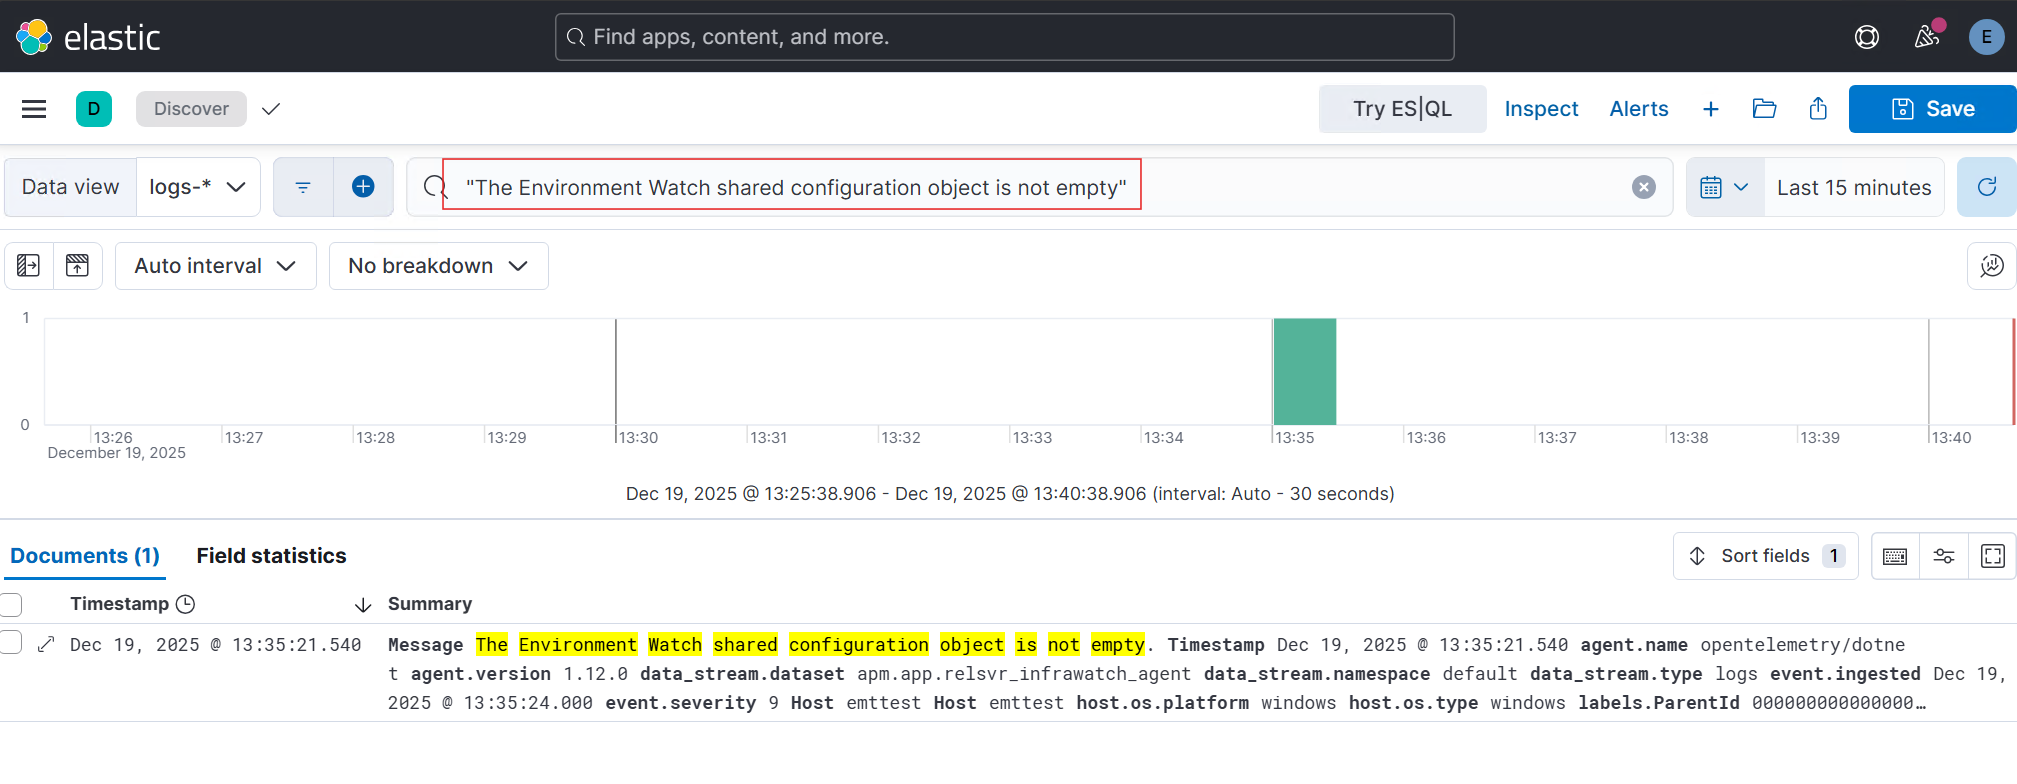Click the share icon in toolbar

[1818, 109]
